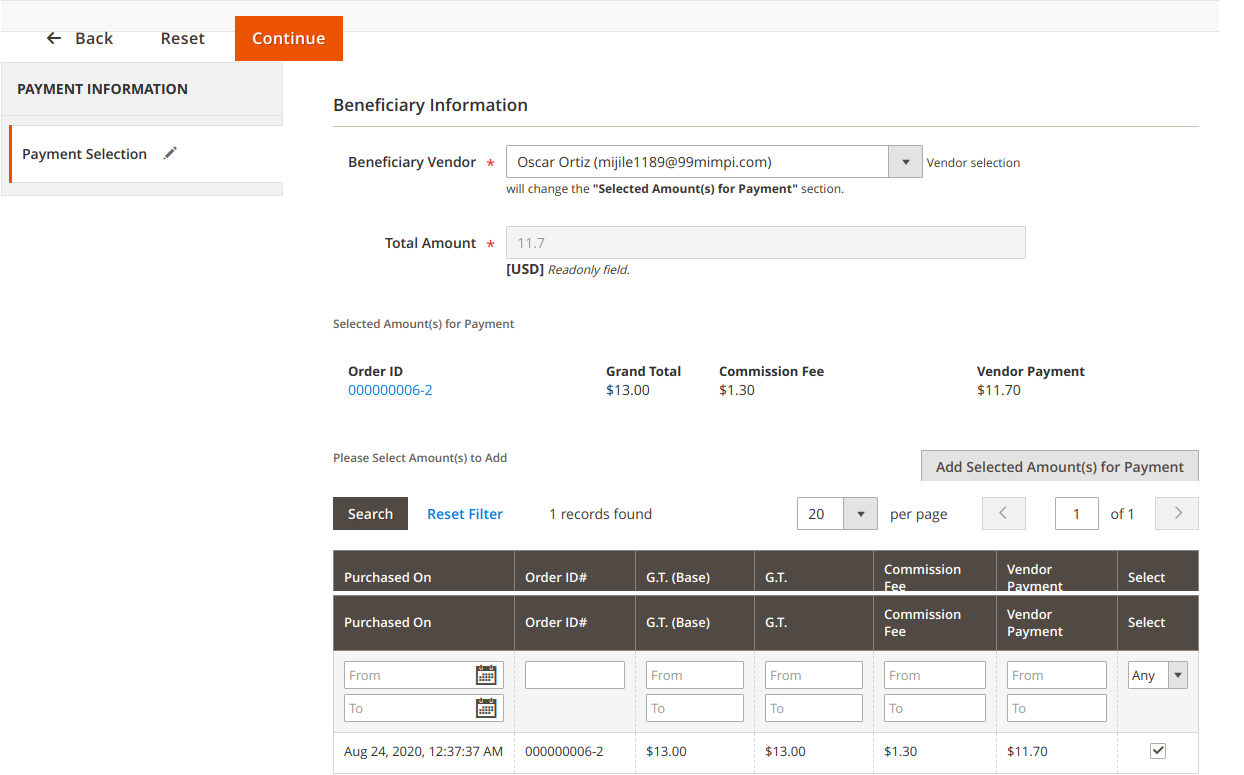Expand the per page count dropdown

click(860, 514)
